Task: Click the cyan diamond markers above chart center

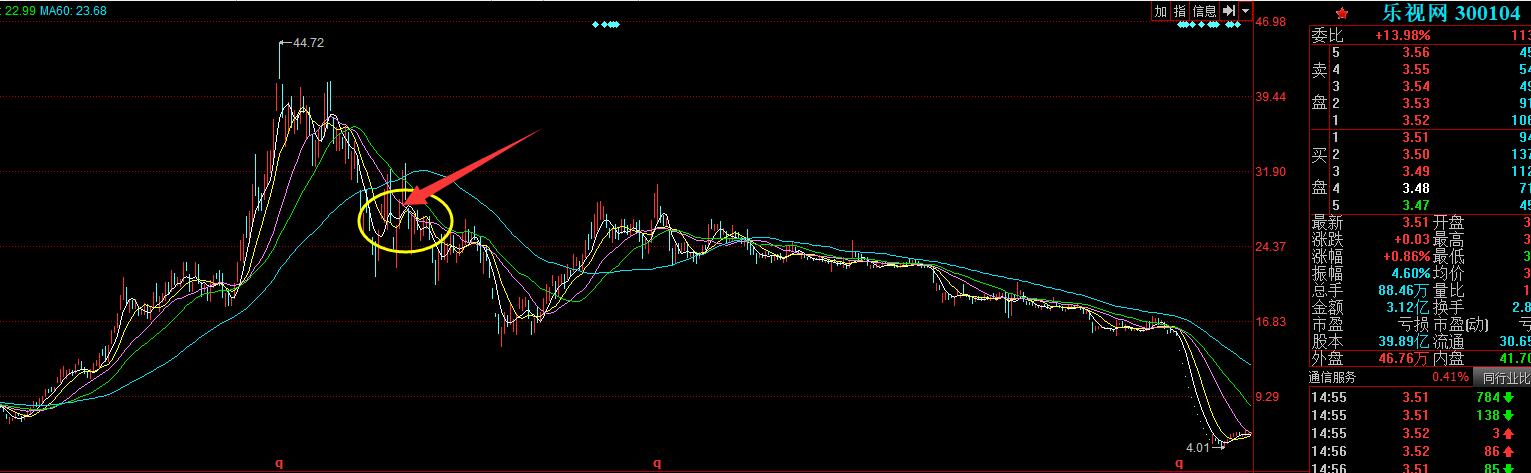Action: pos(606,24)
